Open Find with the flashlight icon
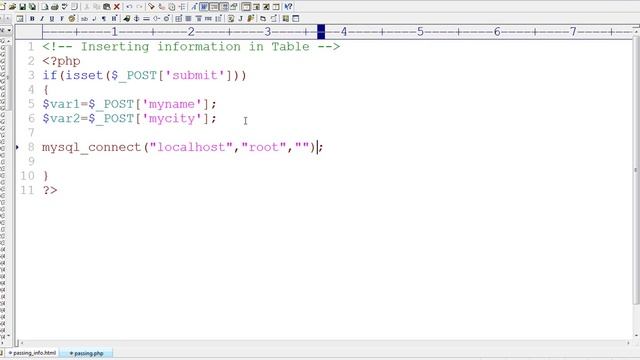 click(151, 7)
